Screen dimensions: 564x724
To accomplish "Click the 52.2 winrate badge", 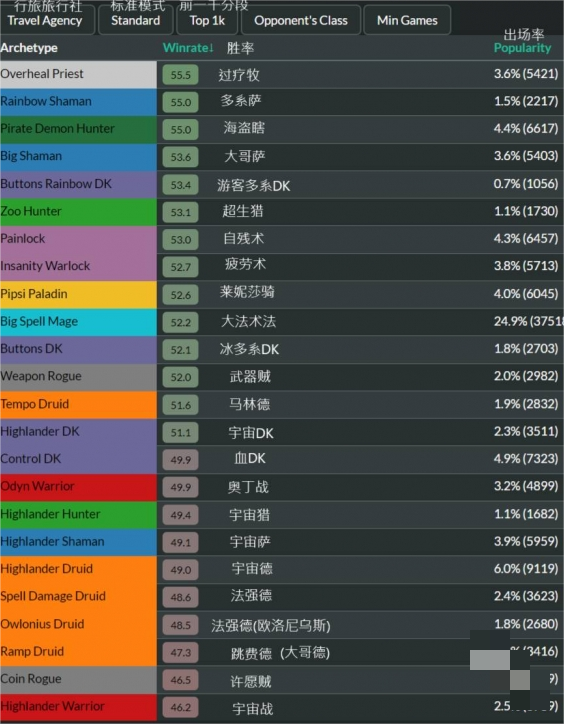I will pos(181,322).
